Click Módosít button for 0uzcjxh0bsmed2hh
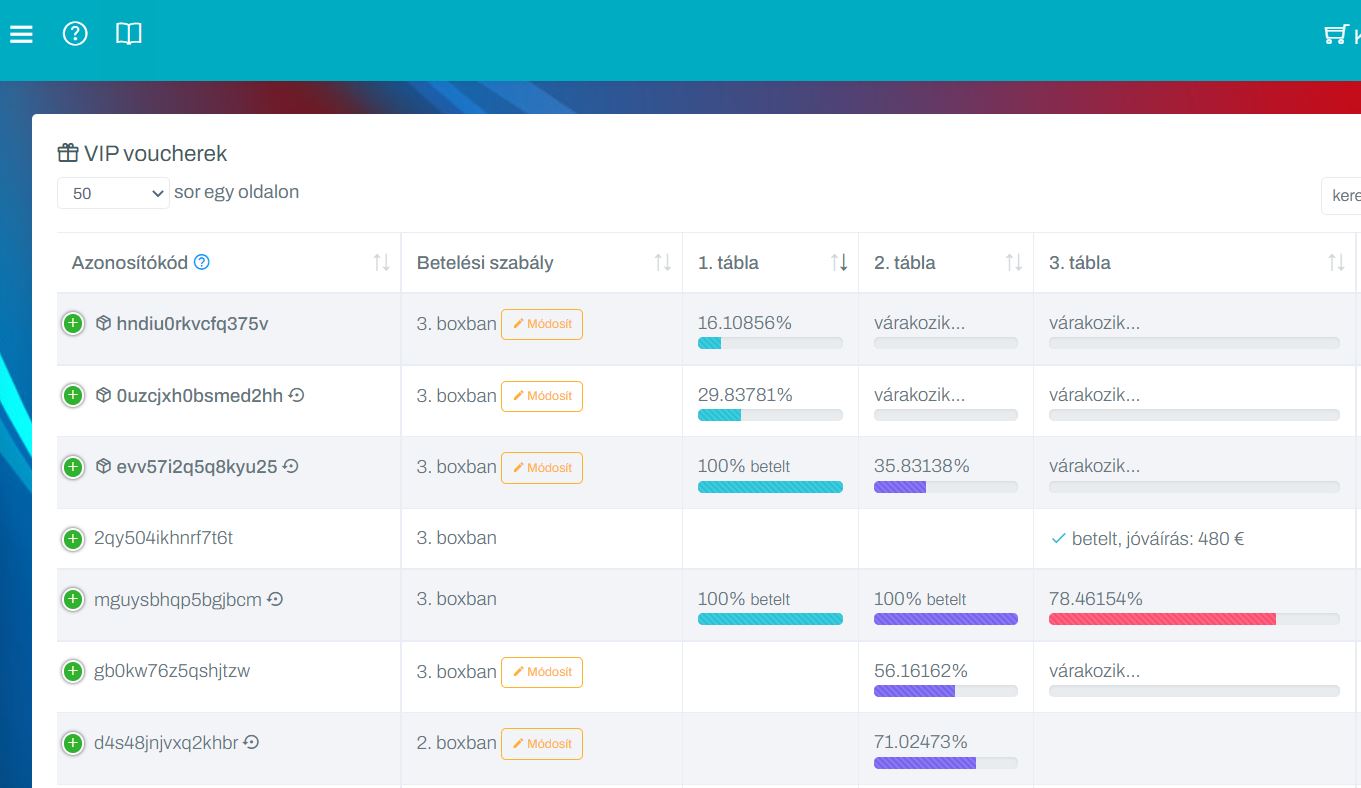1361x788 pixels. 542,396
